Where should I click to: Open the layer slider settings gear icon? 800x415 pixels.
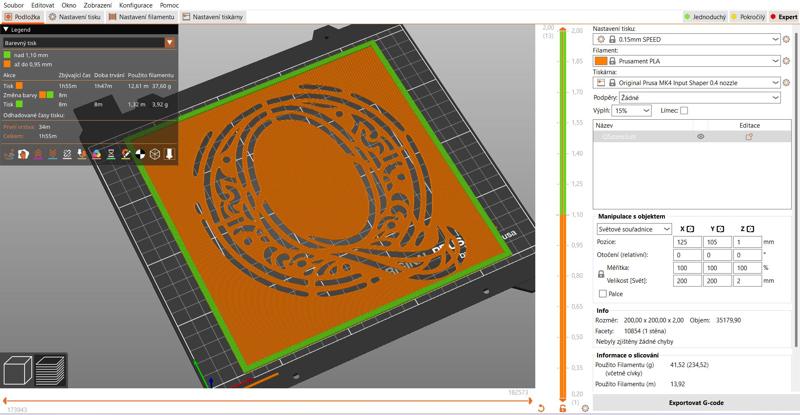click(x=585, y=408)
